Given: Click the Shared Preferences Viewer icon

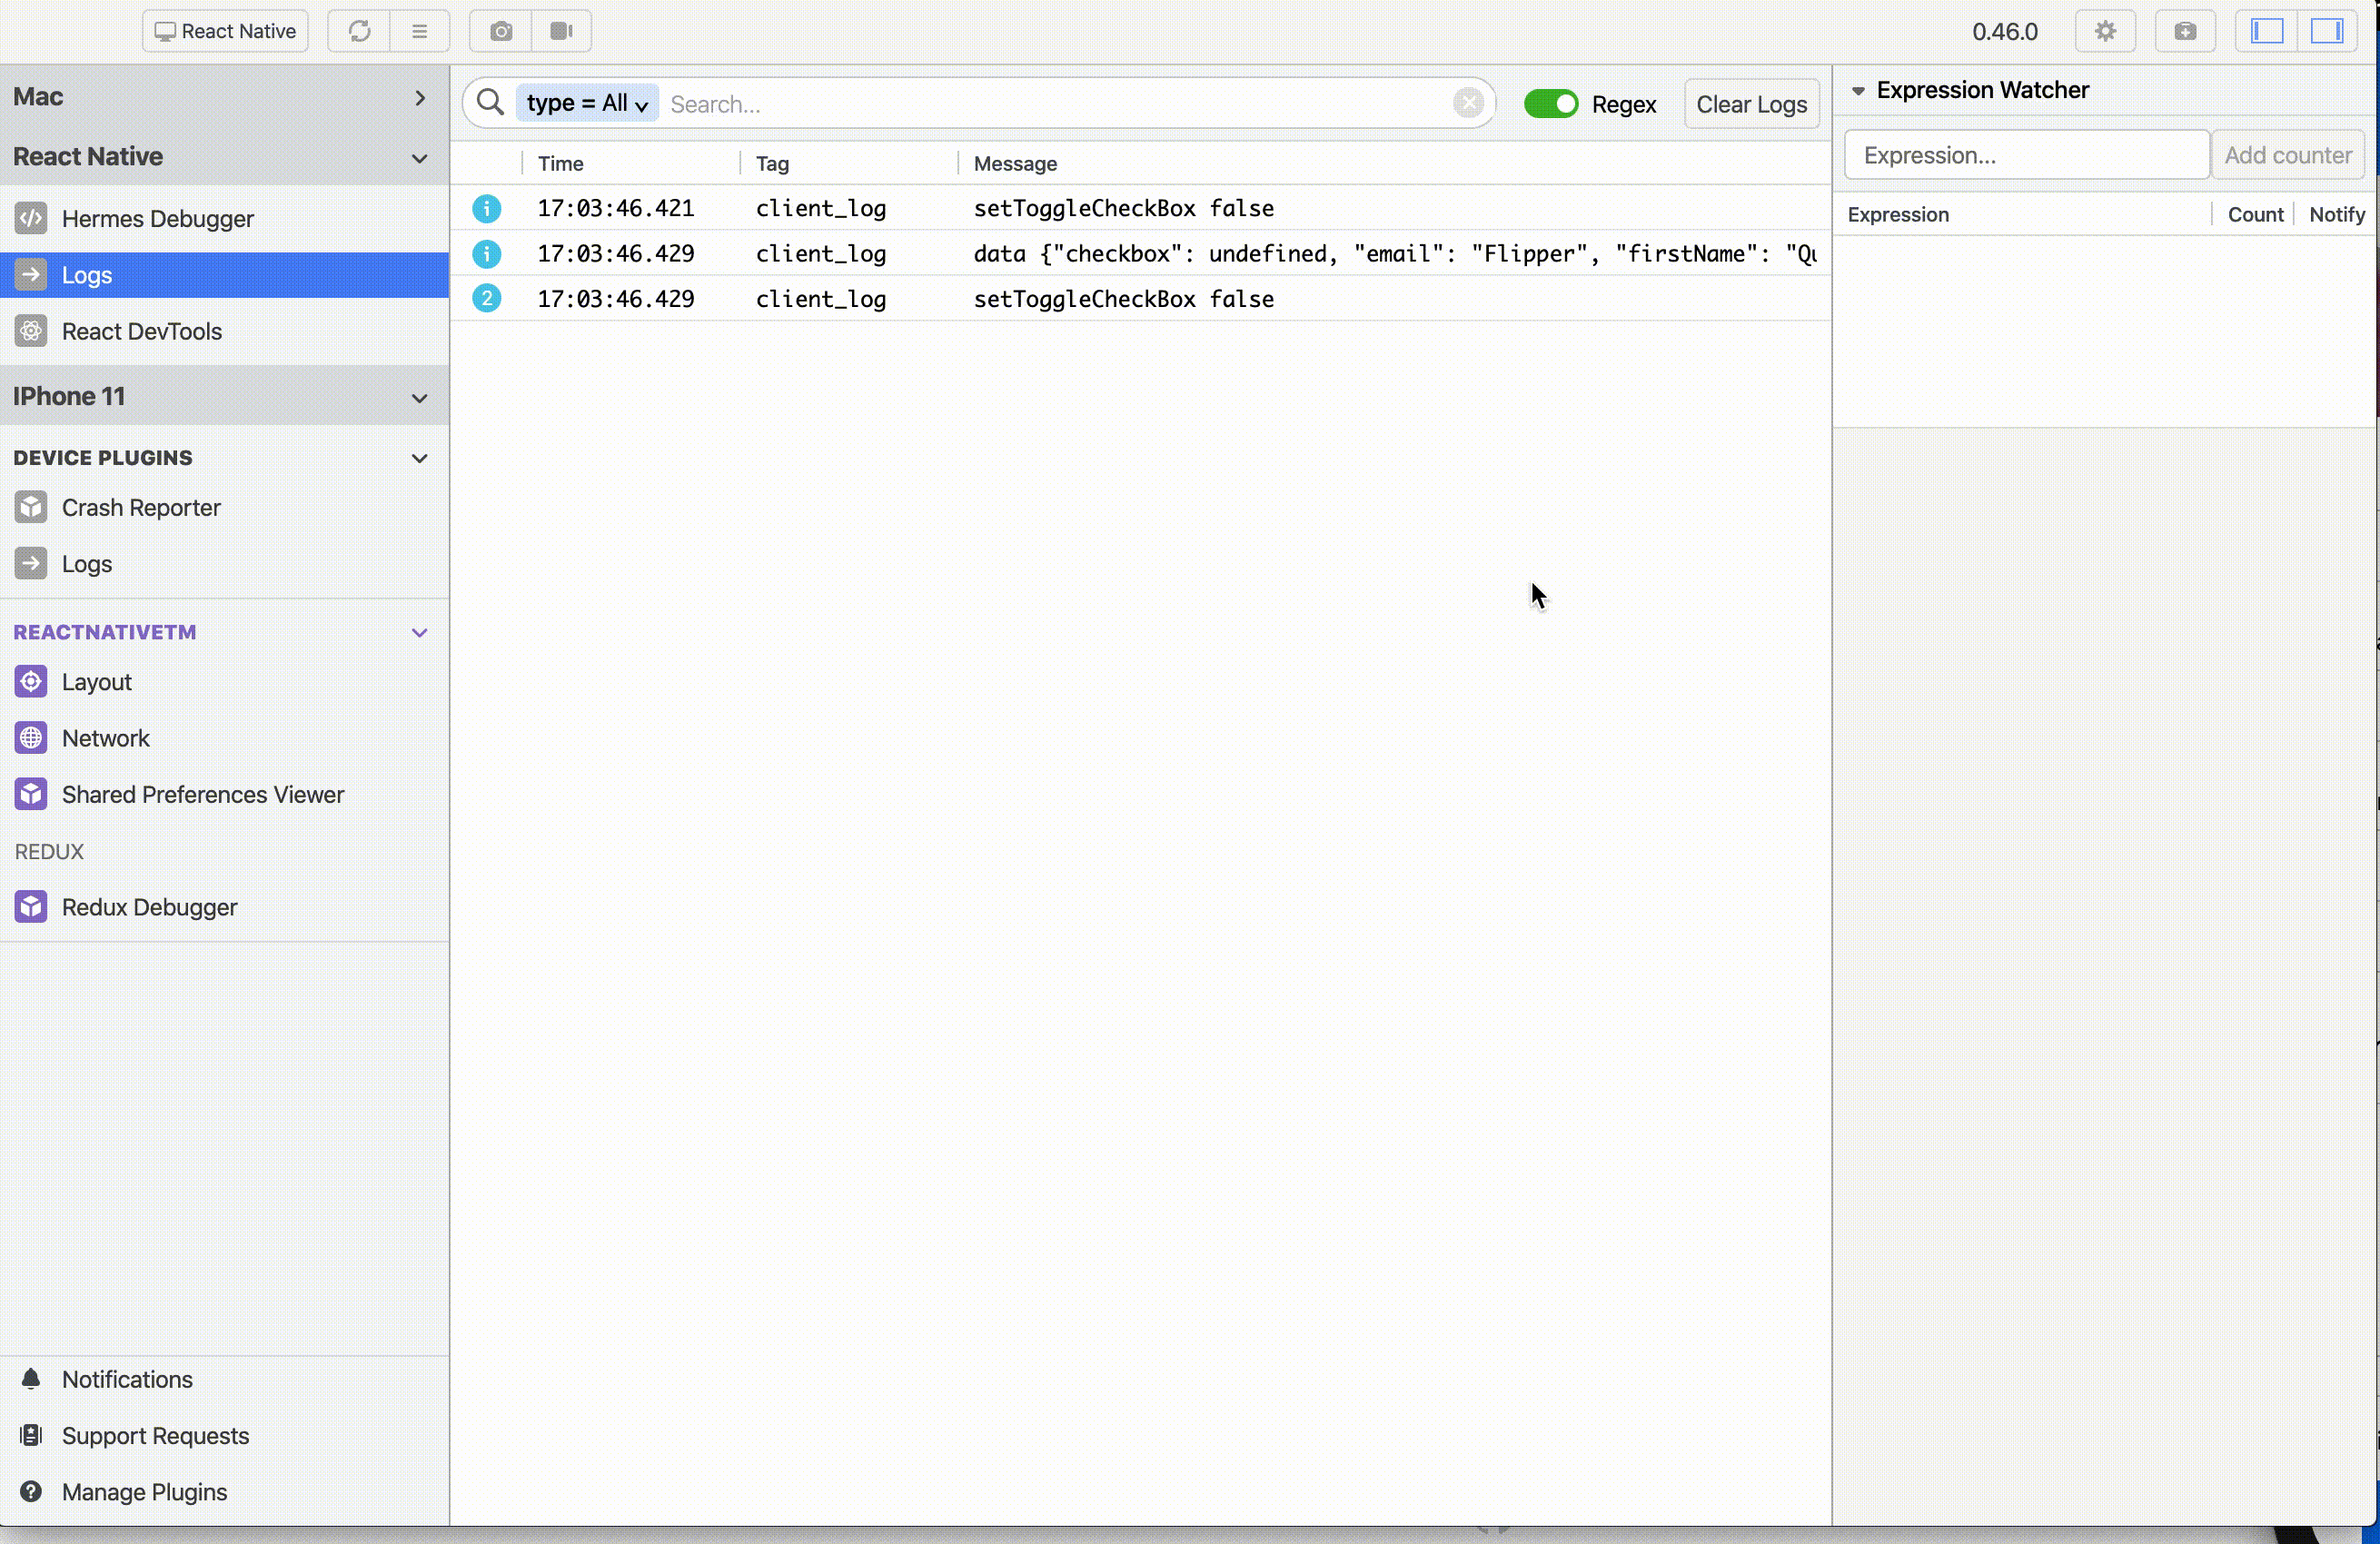Looking at the screenshot, I should click(x=31, y=794).
